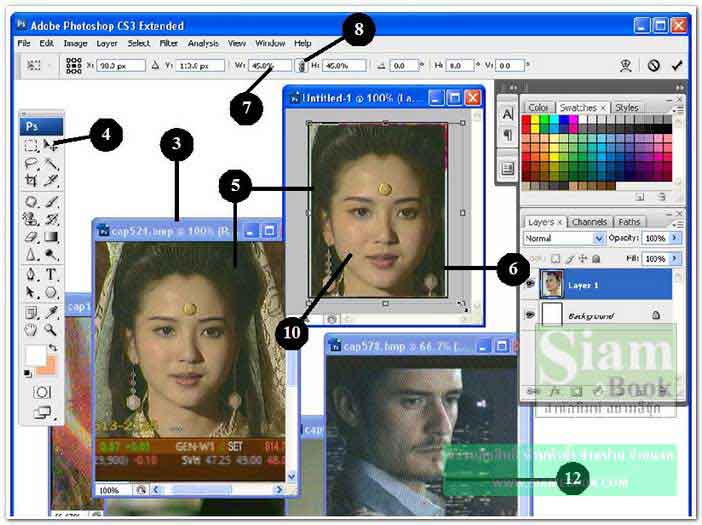The width and height of the screenshot is (702, 525).
Task: Open the Fill slider arrow
Action: 675,259
